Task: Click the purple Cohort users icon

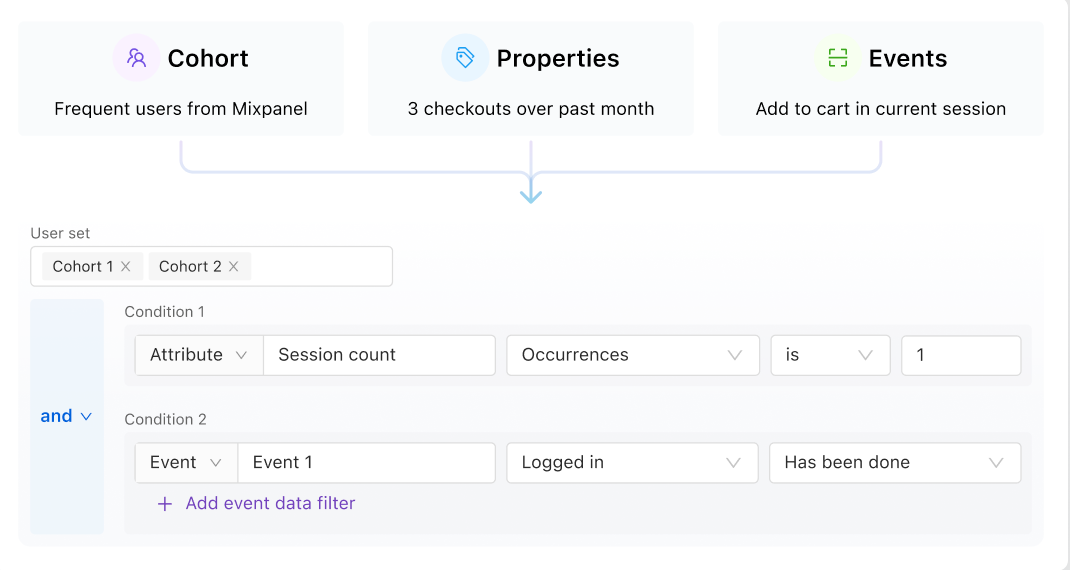Action: click(136, 58)
